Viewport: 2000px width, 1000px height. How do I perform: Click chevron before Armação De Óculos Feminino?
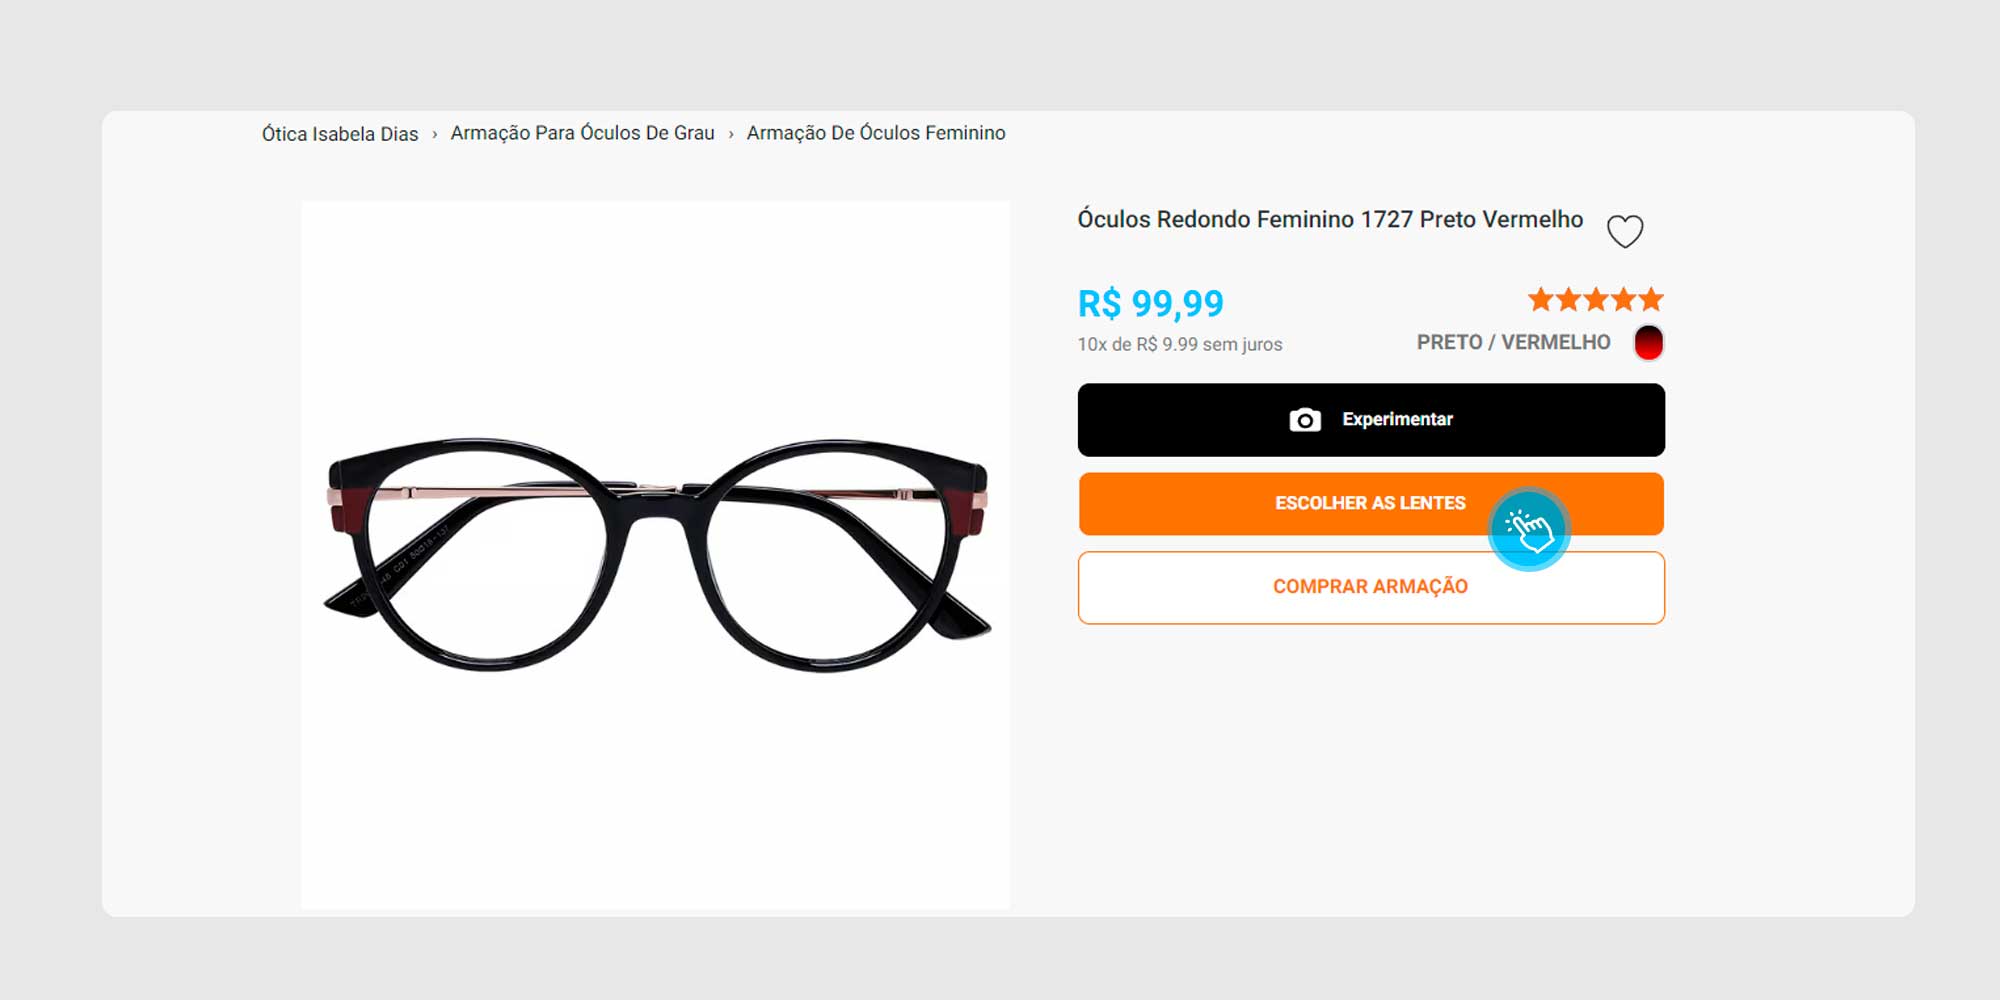click(x=731, y=134)
